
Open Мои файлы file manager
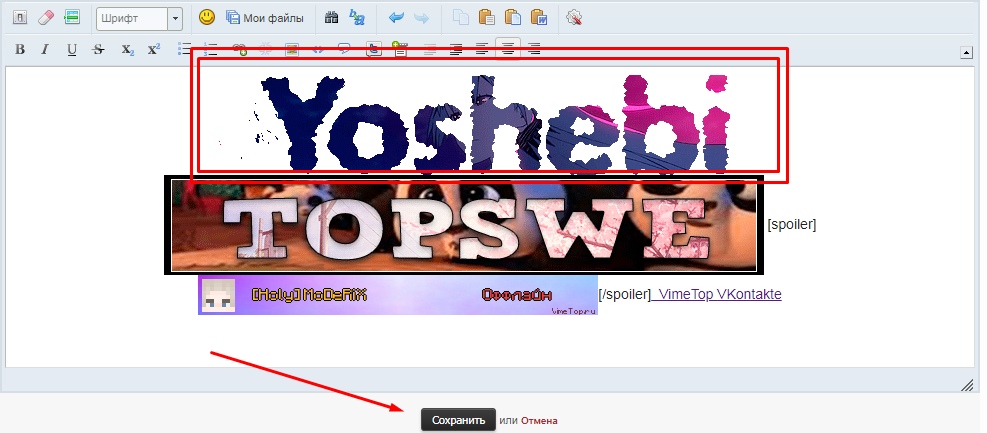[x=265, y=18]
